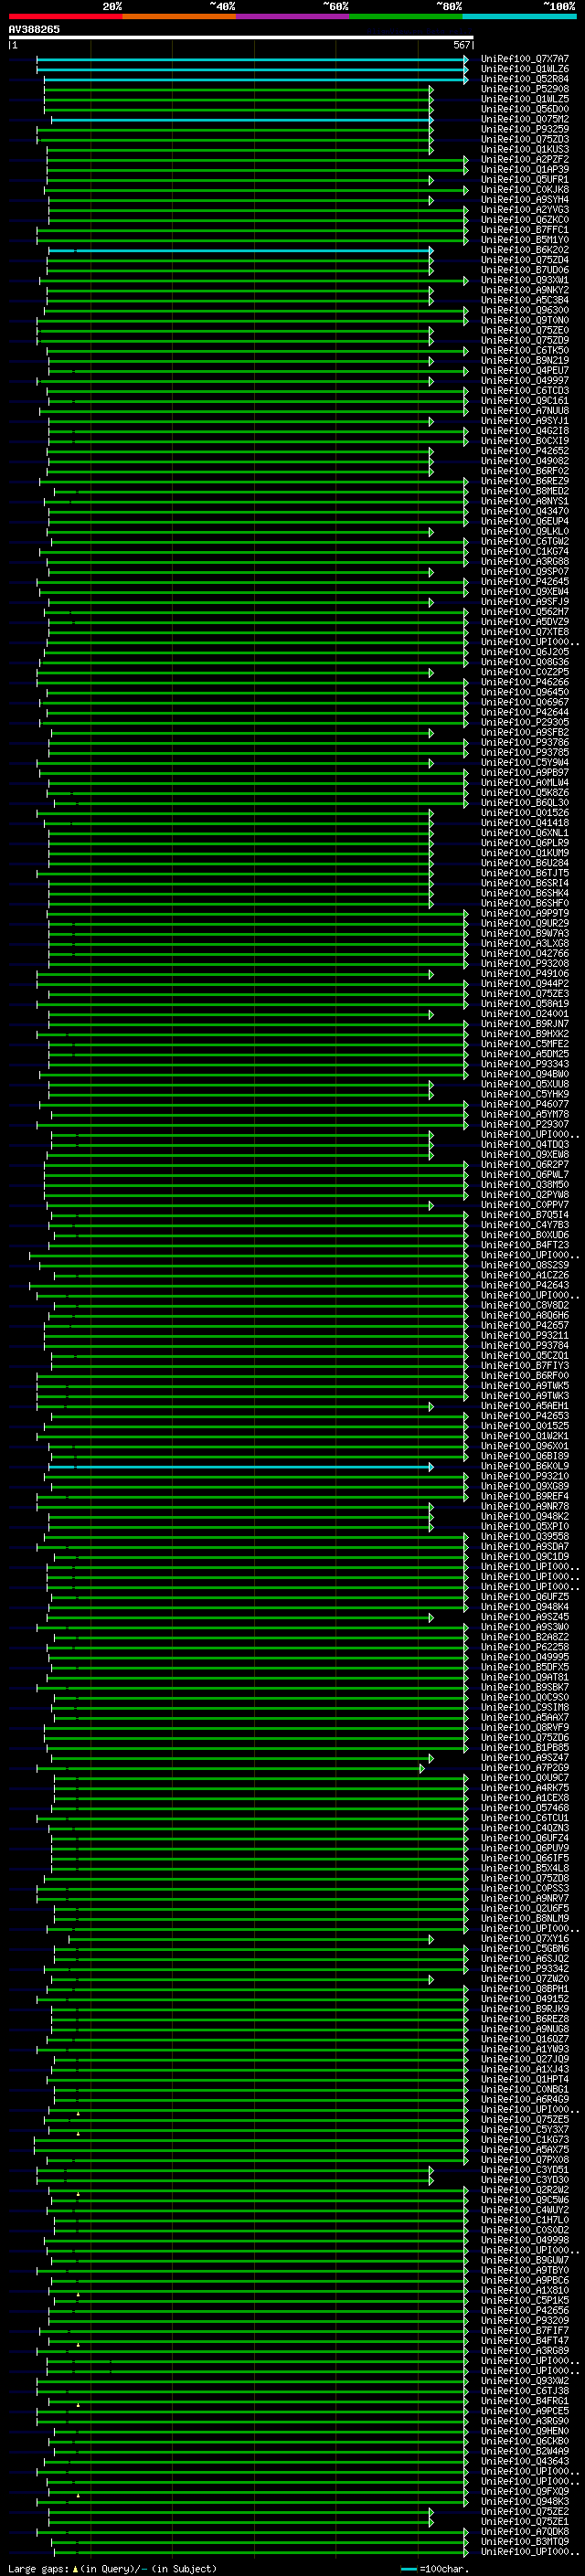585x2576 pixels.
Task: Click the cyan alignment bar of UniRef100_Q7X7A7
Action: click(x=252, y=59)
